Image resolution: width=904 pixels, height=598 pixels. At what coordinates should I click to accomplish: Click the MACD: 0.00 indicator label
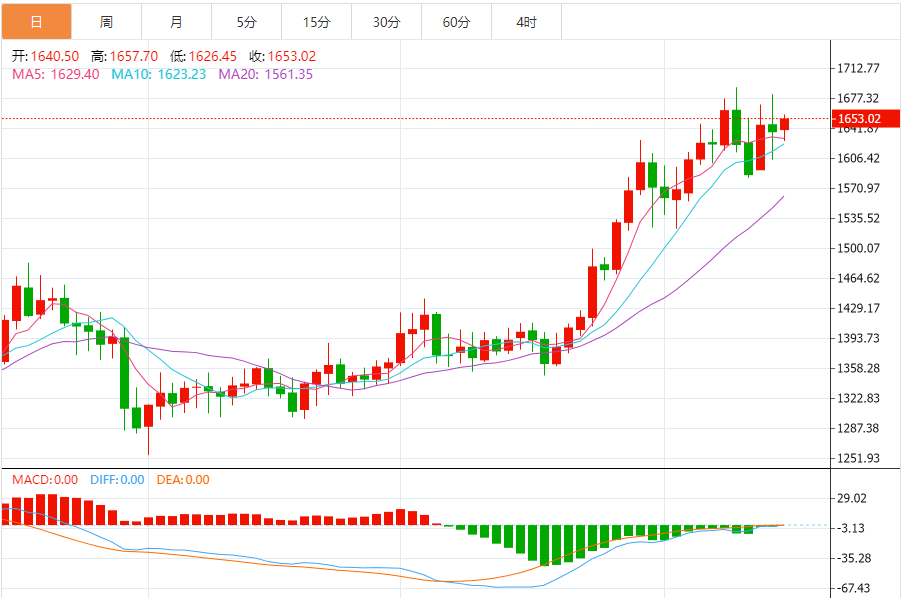46,480
